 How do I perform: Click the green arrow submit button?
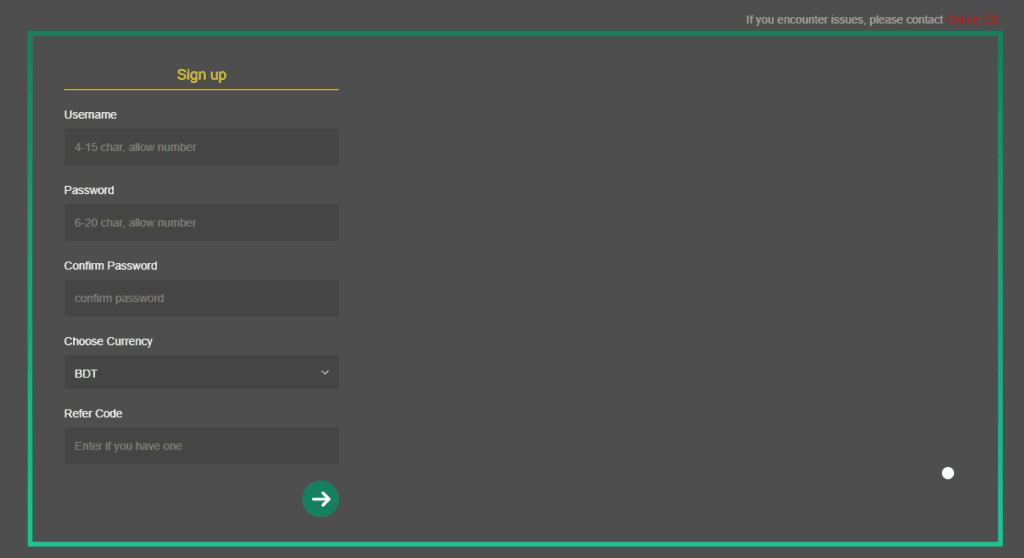click(x=320, y=499)
